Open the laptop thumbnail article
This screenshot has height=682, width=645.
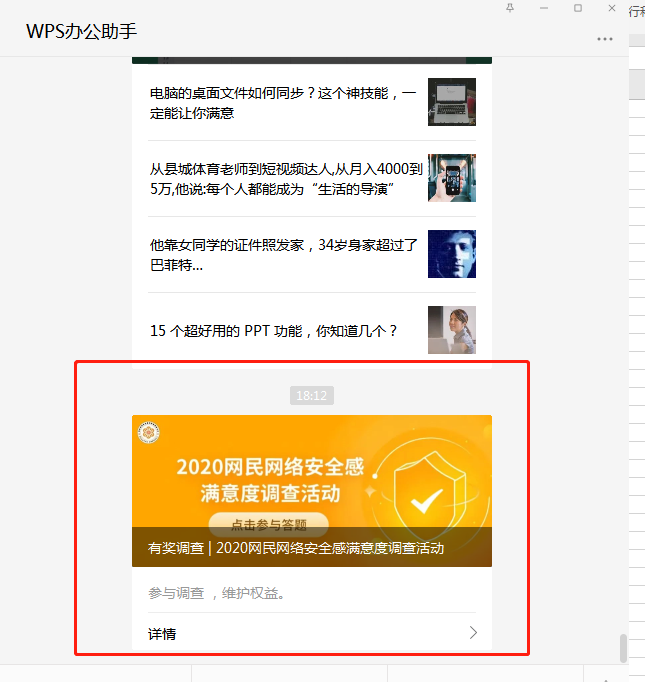[x=451, y=102]
